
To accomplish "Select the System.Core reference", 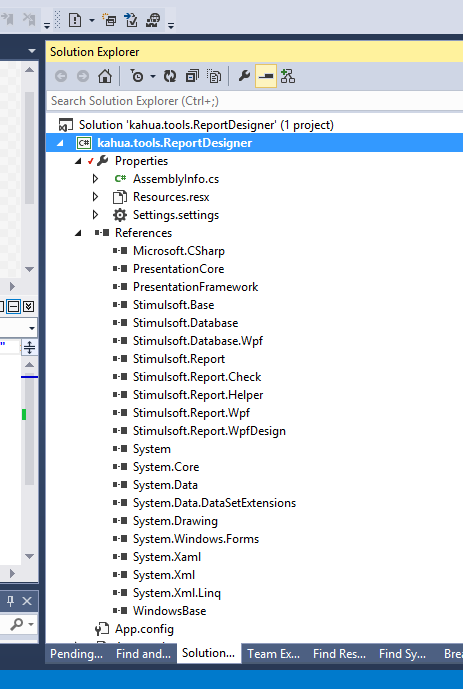I will point(166,467).
